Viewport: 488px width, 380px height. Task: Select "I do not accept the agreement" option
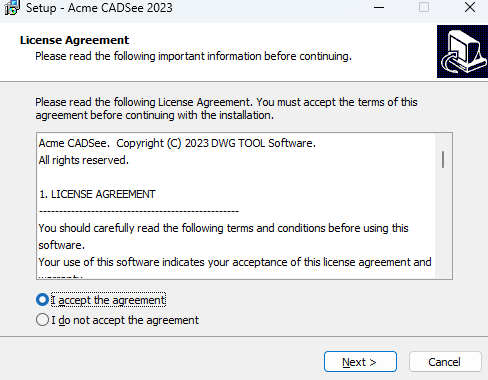[x=42, y=320]
